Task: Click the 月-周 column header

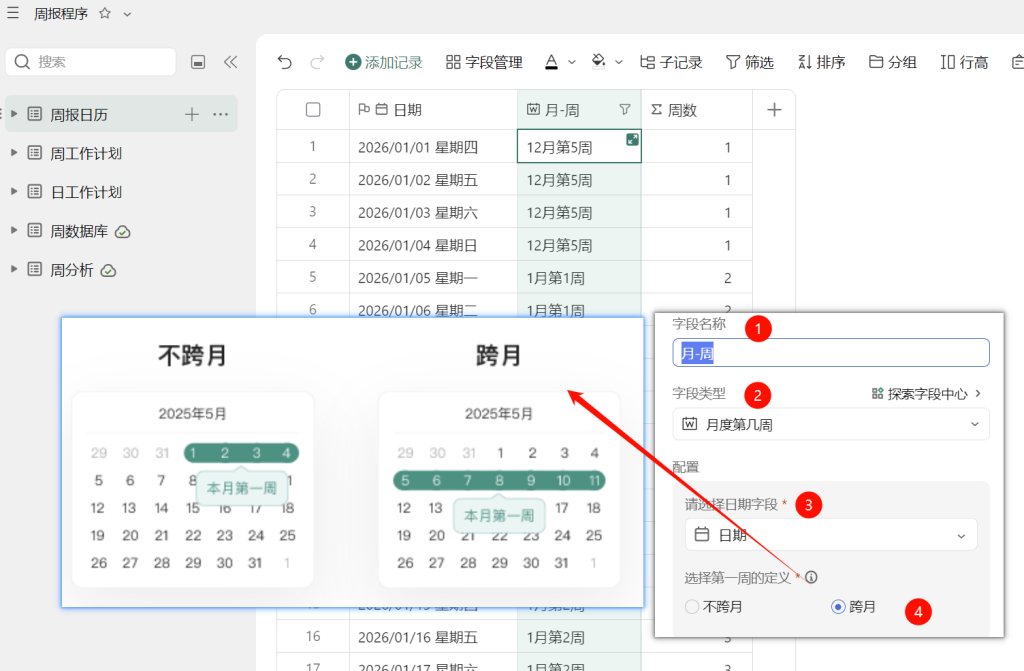Action: pyautogui.click(x=579, y=110)
